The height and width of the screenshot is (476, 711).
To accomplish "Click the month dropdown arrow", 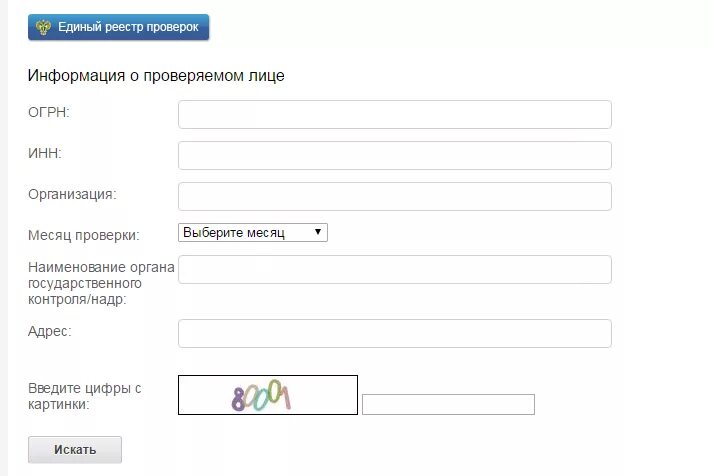I will [318, 232].
